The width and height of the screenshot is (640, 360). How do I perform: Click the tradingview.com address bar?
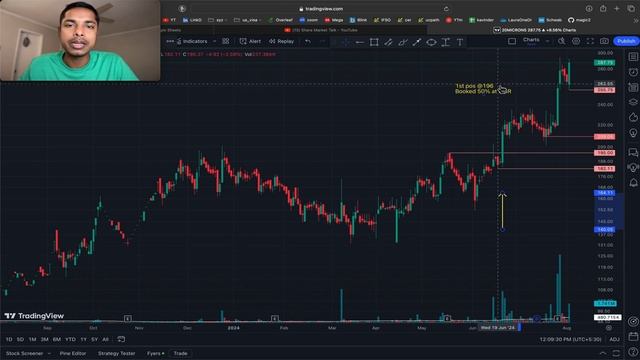pyautogui.click(x=321, y=9)
